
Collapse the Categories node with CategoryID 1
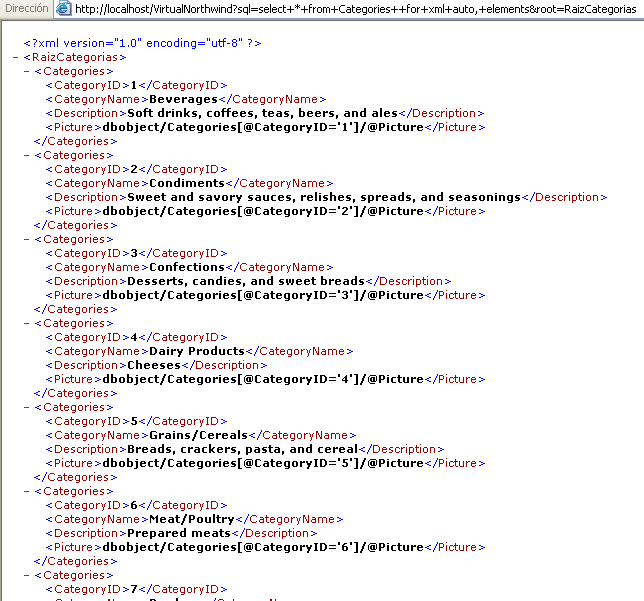(27, 71)
